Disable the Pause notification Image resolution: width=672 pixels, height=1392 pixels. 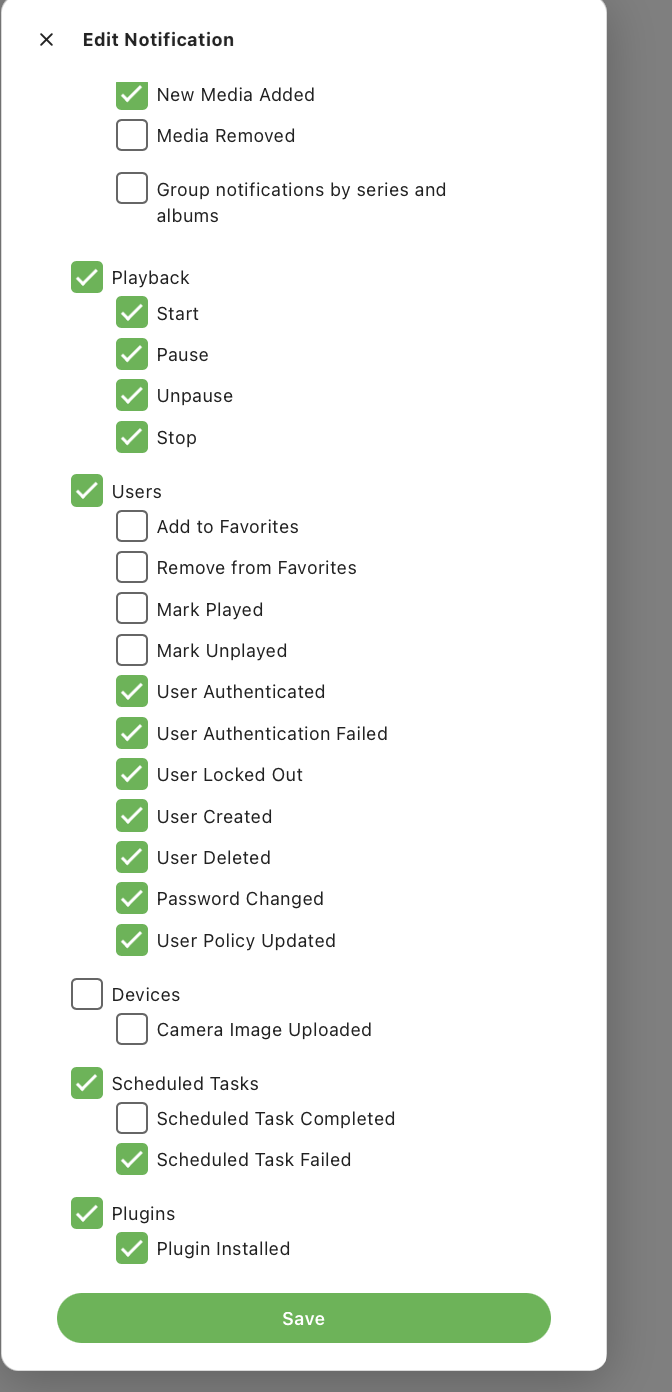point(132,354)
